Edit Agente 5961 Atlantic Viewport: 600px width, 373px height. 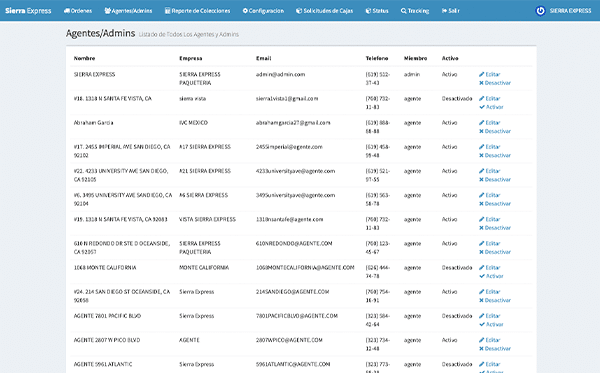tap(489, 364)
